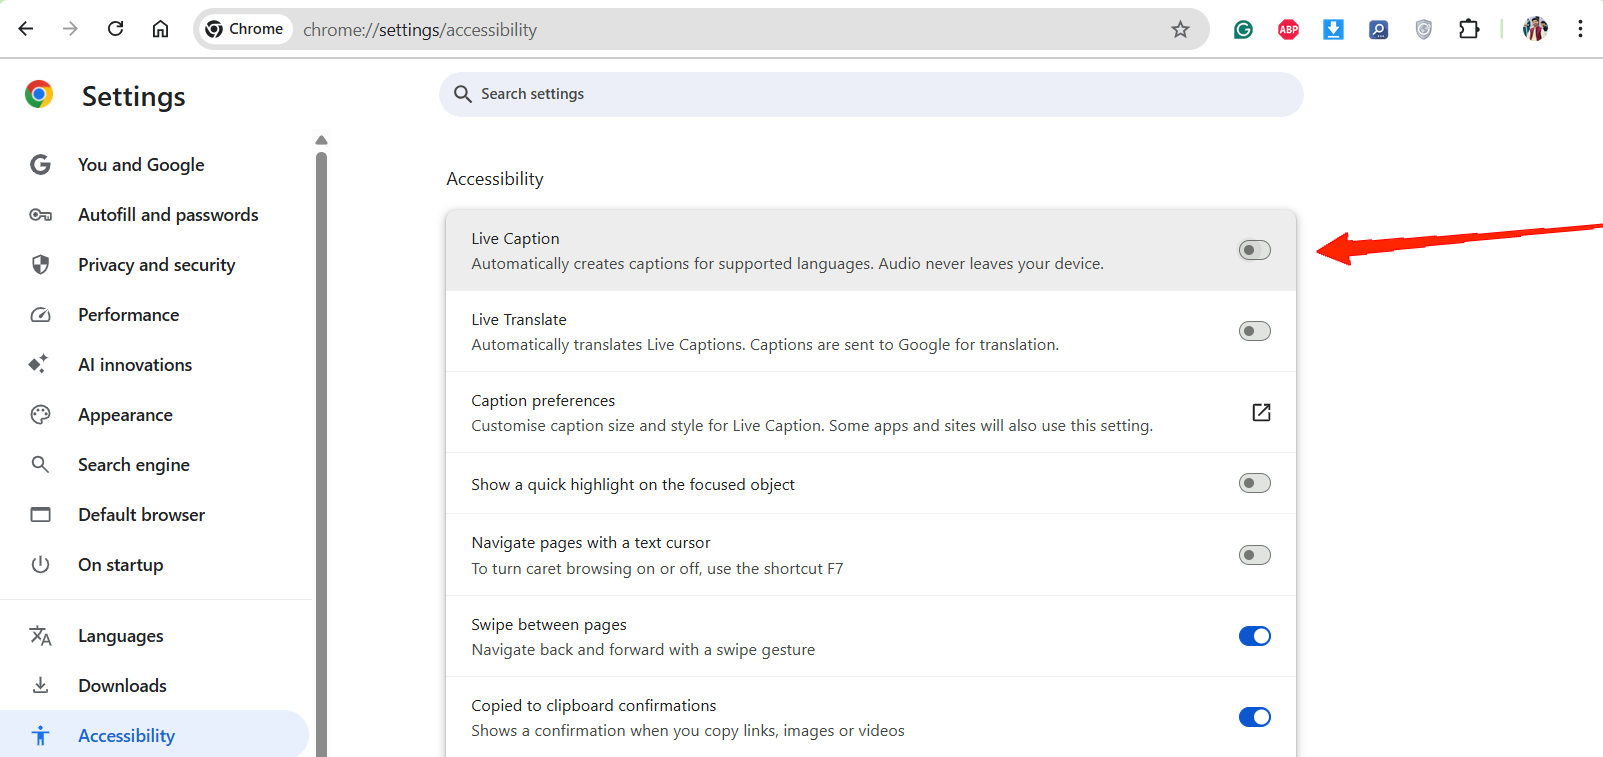Click the Search settings field
Image resolution: width=1603 pixels, height=757 pixels.
[x=870, y=94]
